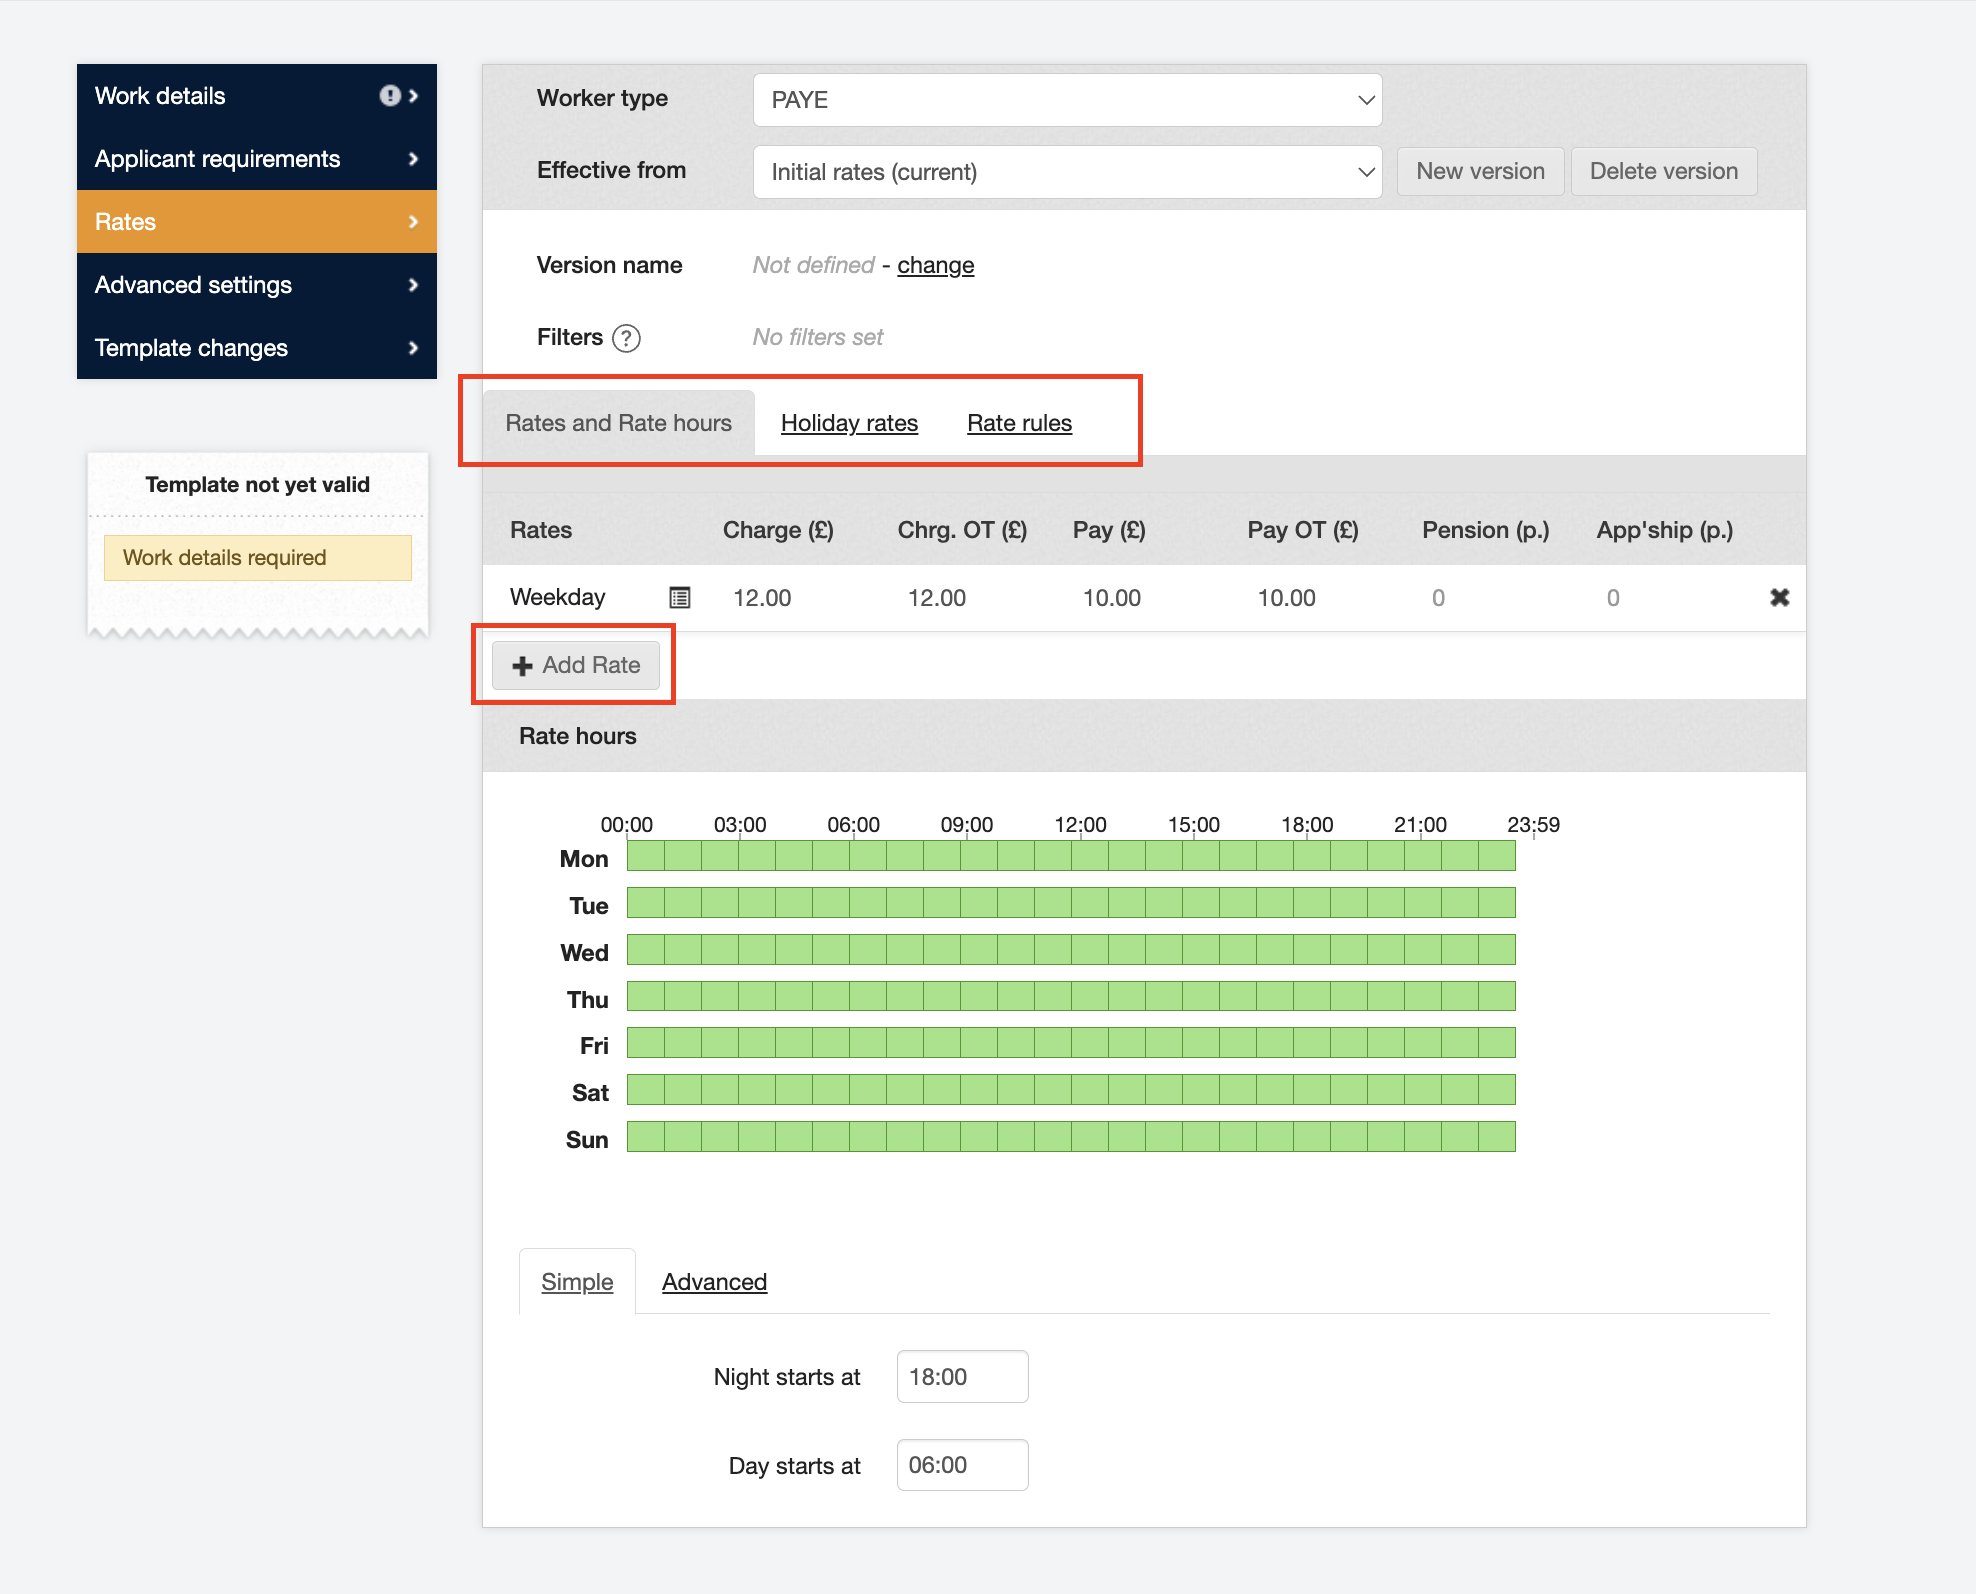Click the Night starts at time field
The image size is (1976, 1594).
[961, 1377]
